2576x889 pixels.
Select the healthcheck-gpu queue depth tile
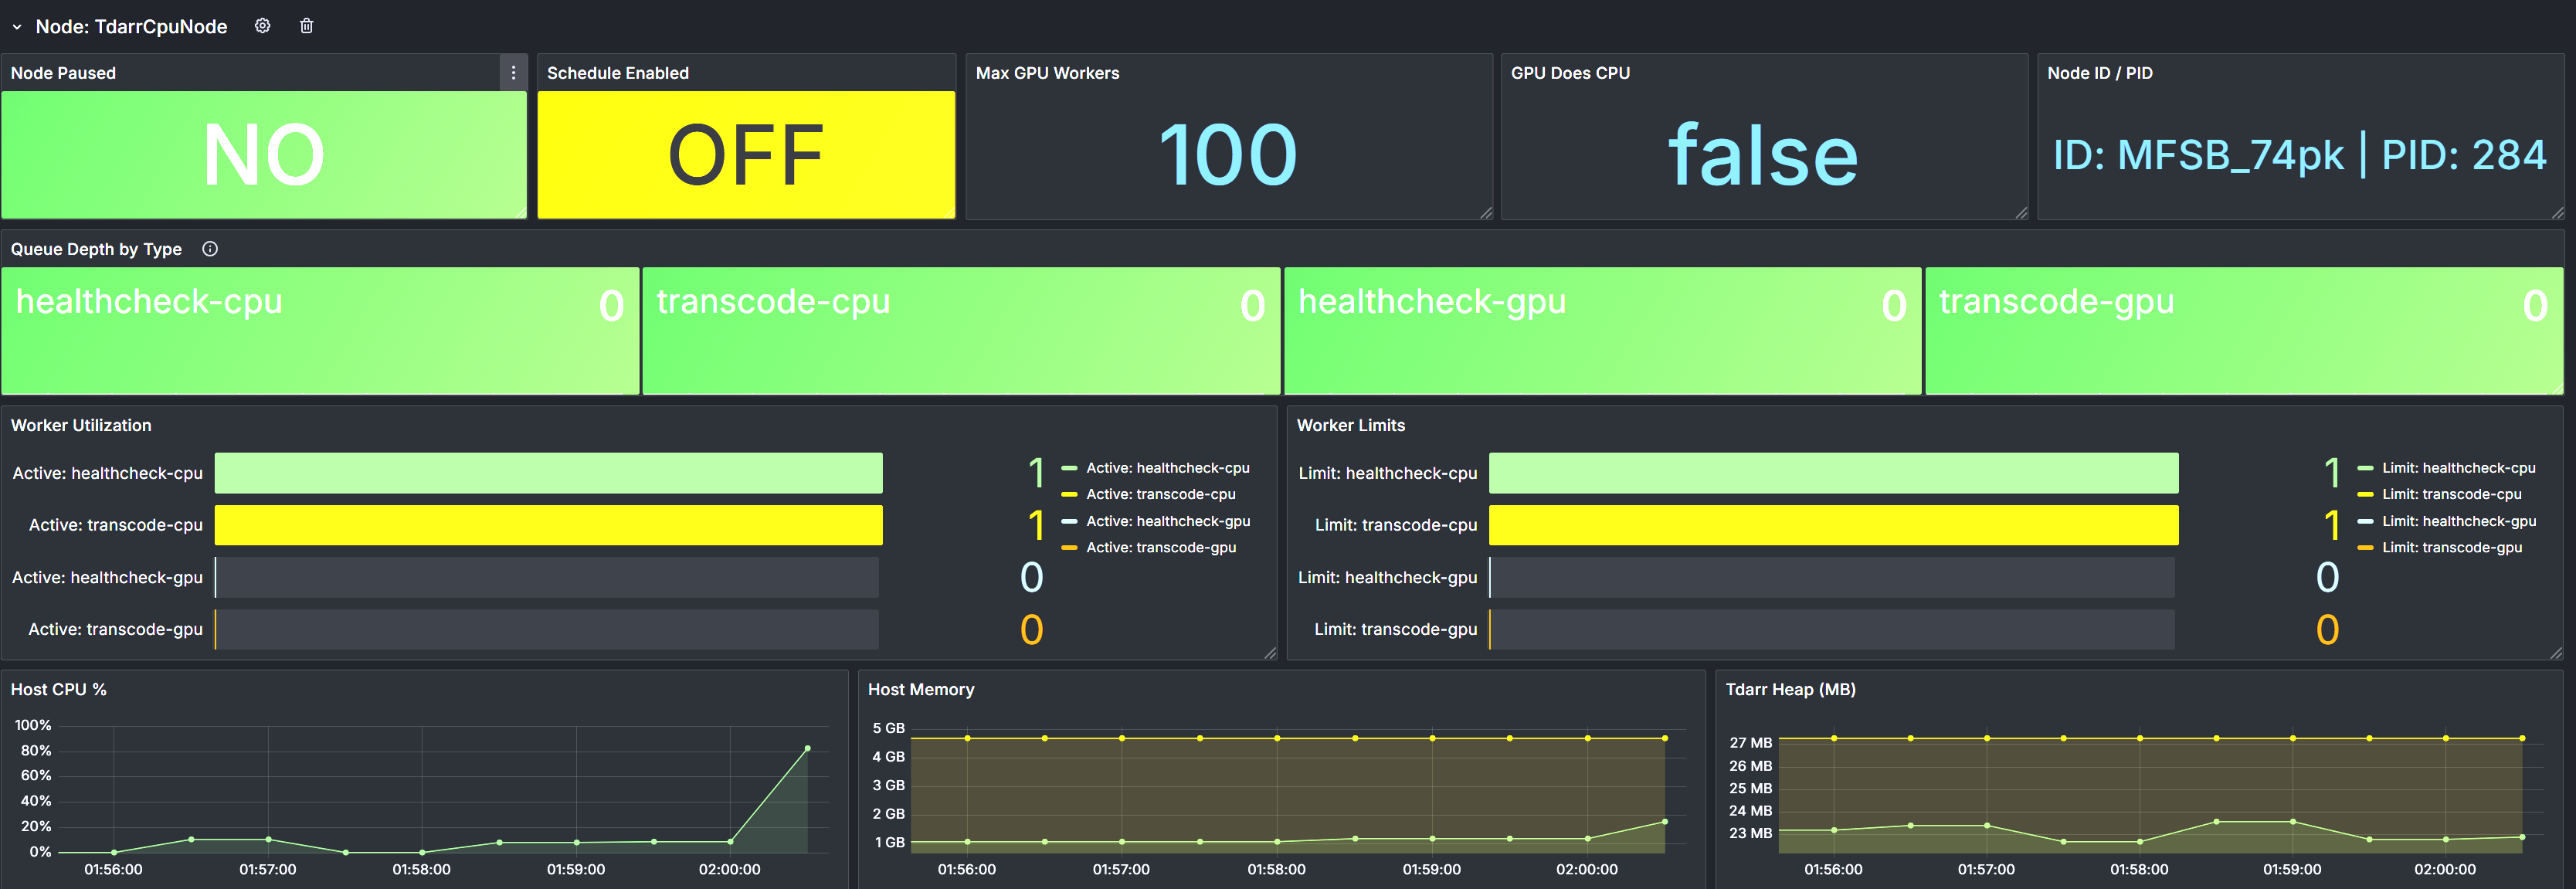coord(1602,330)
